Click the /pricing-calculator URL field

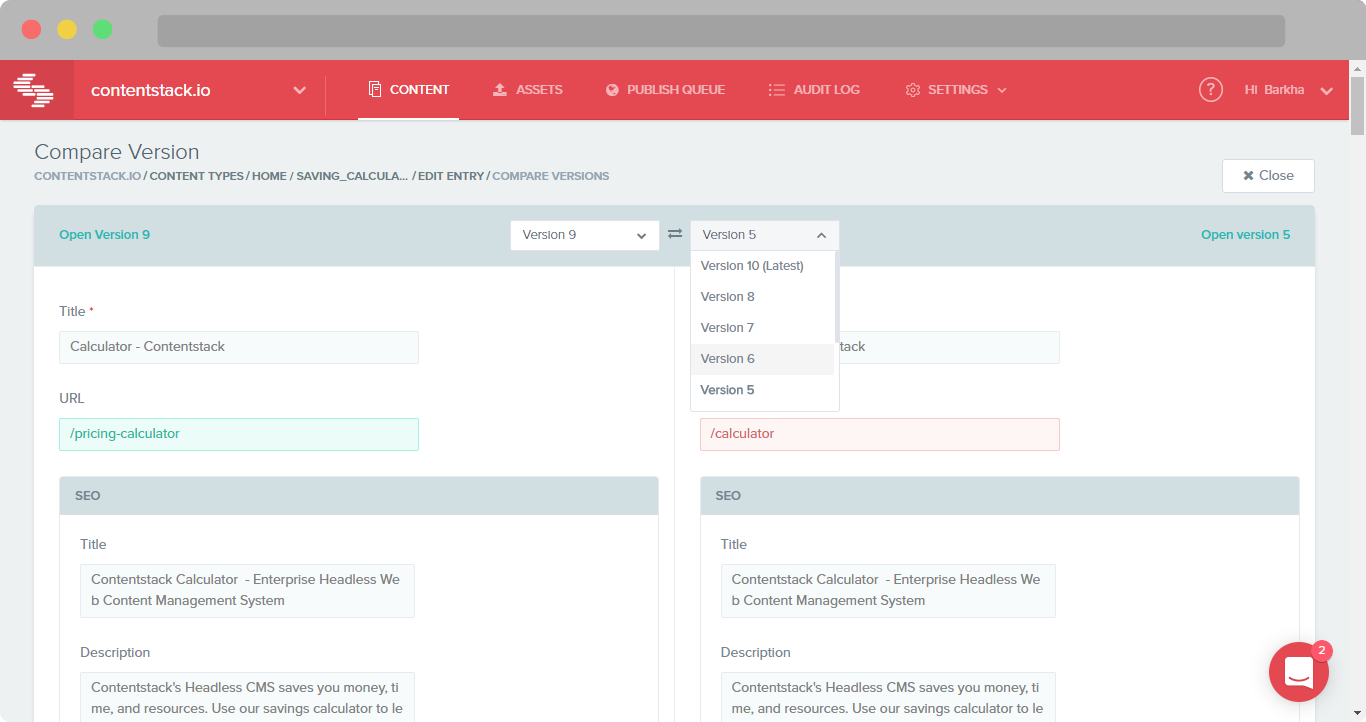pyautogui.click(x=239, y=434)
